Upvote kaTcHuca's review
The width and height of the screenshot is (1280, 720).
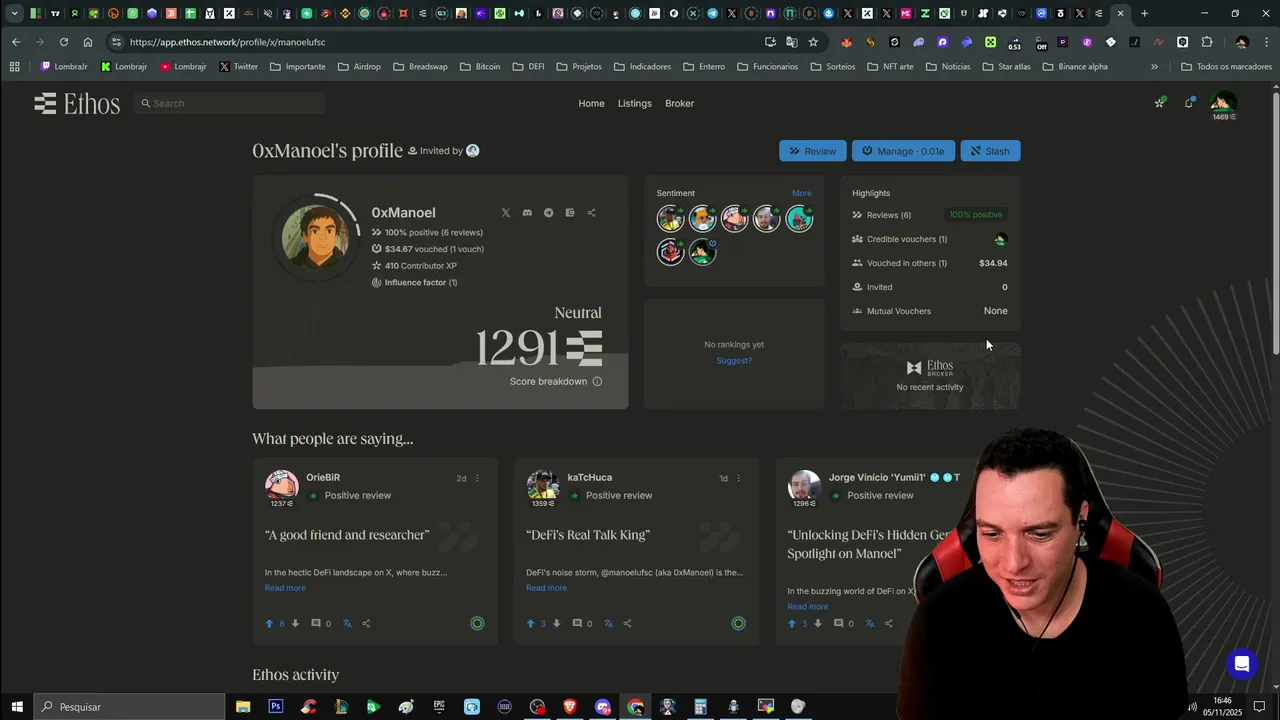pyautogui.click(x=531, y=624)
